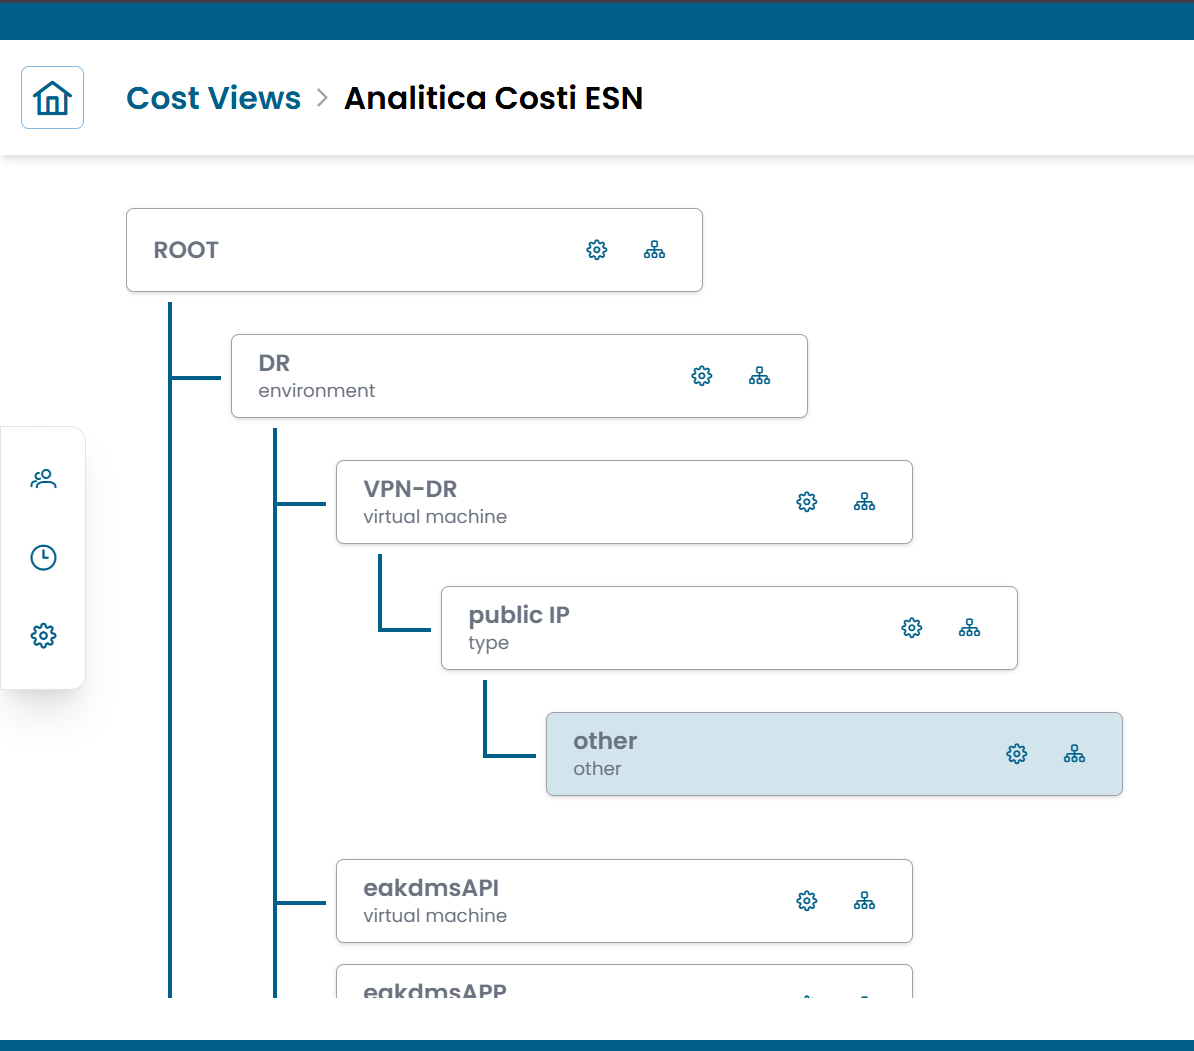The image size is (1194, 1051).
Task: Click the hierarchy icon on the DR node
Action: tap(759, 376)
